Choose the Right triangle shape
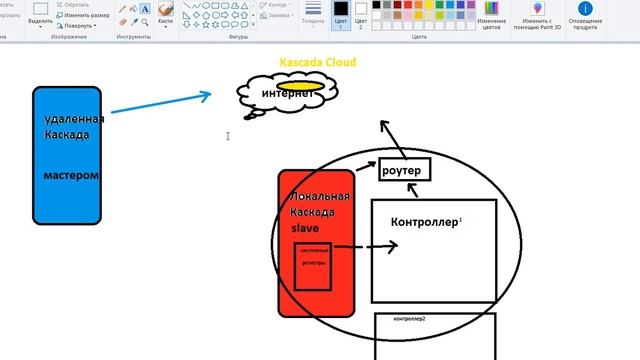This screenshot has height=360, width=640. pyautogui.click(x=187, y=15)
